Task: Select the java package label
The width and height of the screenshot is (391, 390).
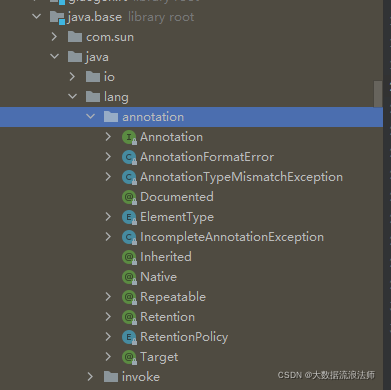Action: 97,57
